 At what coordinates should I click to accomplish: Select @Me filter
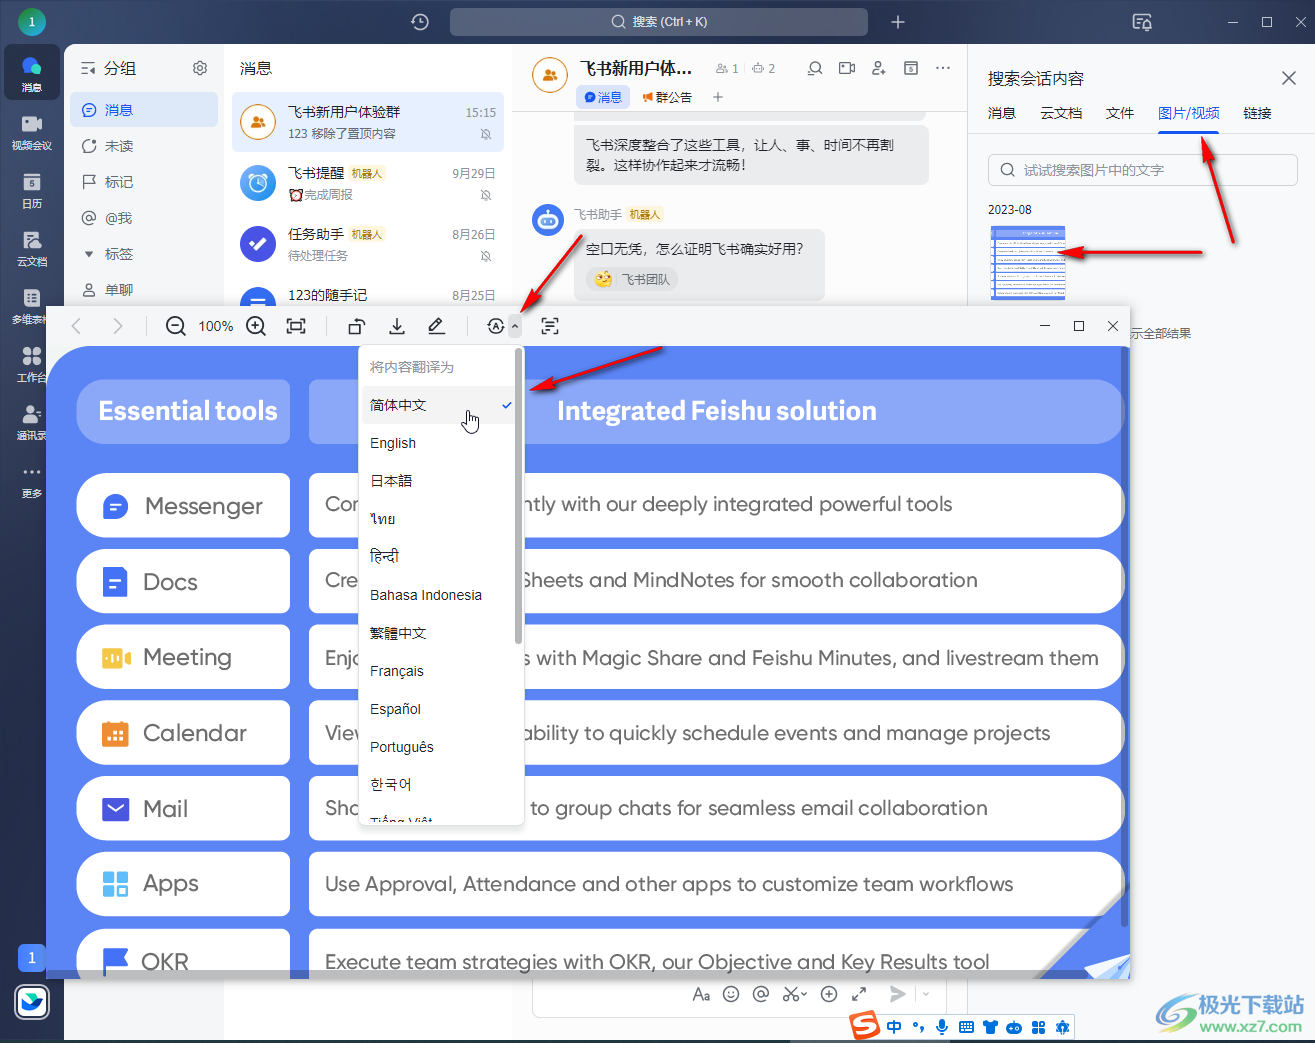point(144,218)
